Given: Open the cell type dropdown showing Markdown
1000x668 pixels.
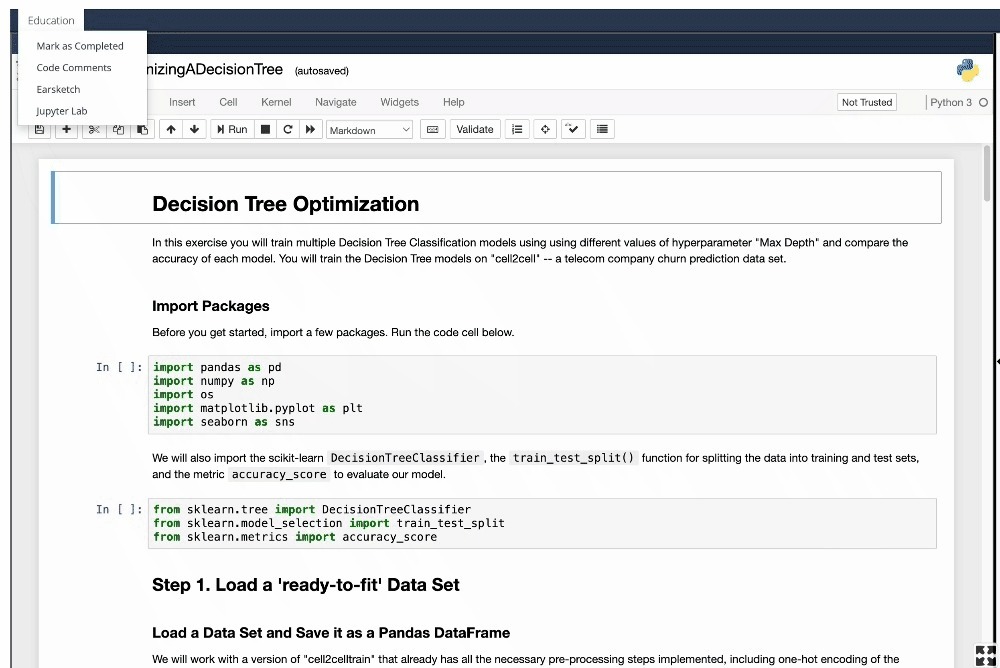Looking at the screenshot, I should pos(369,130).
